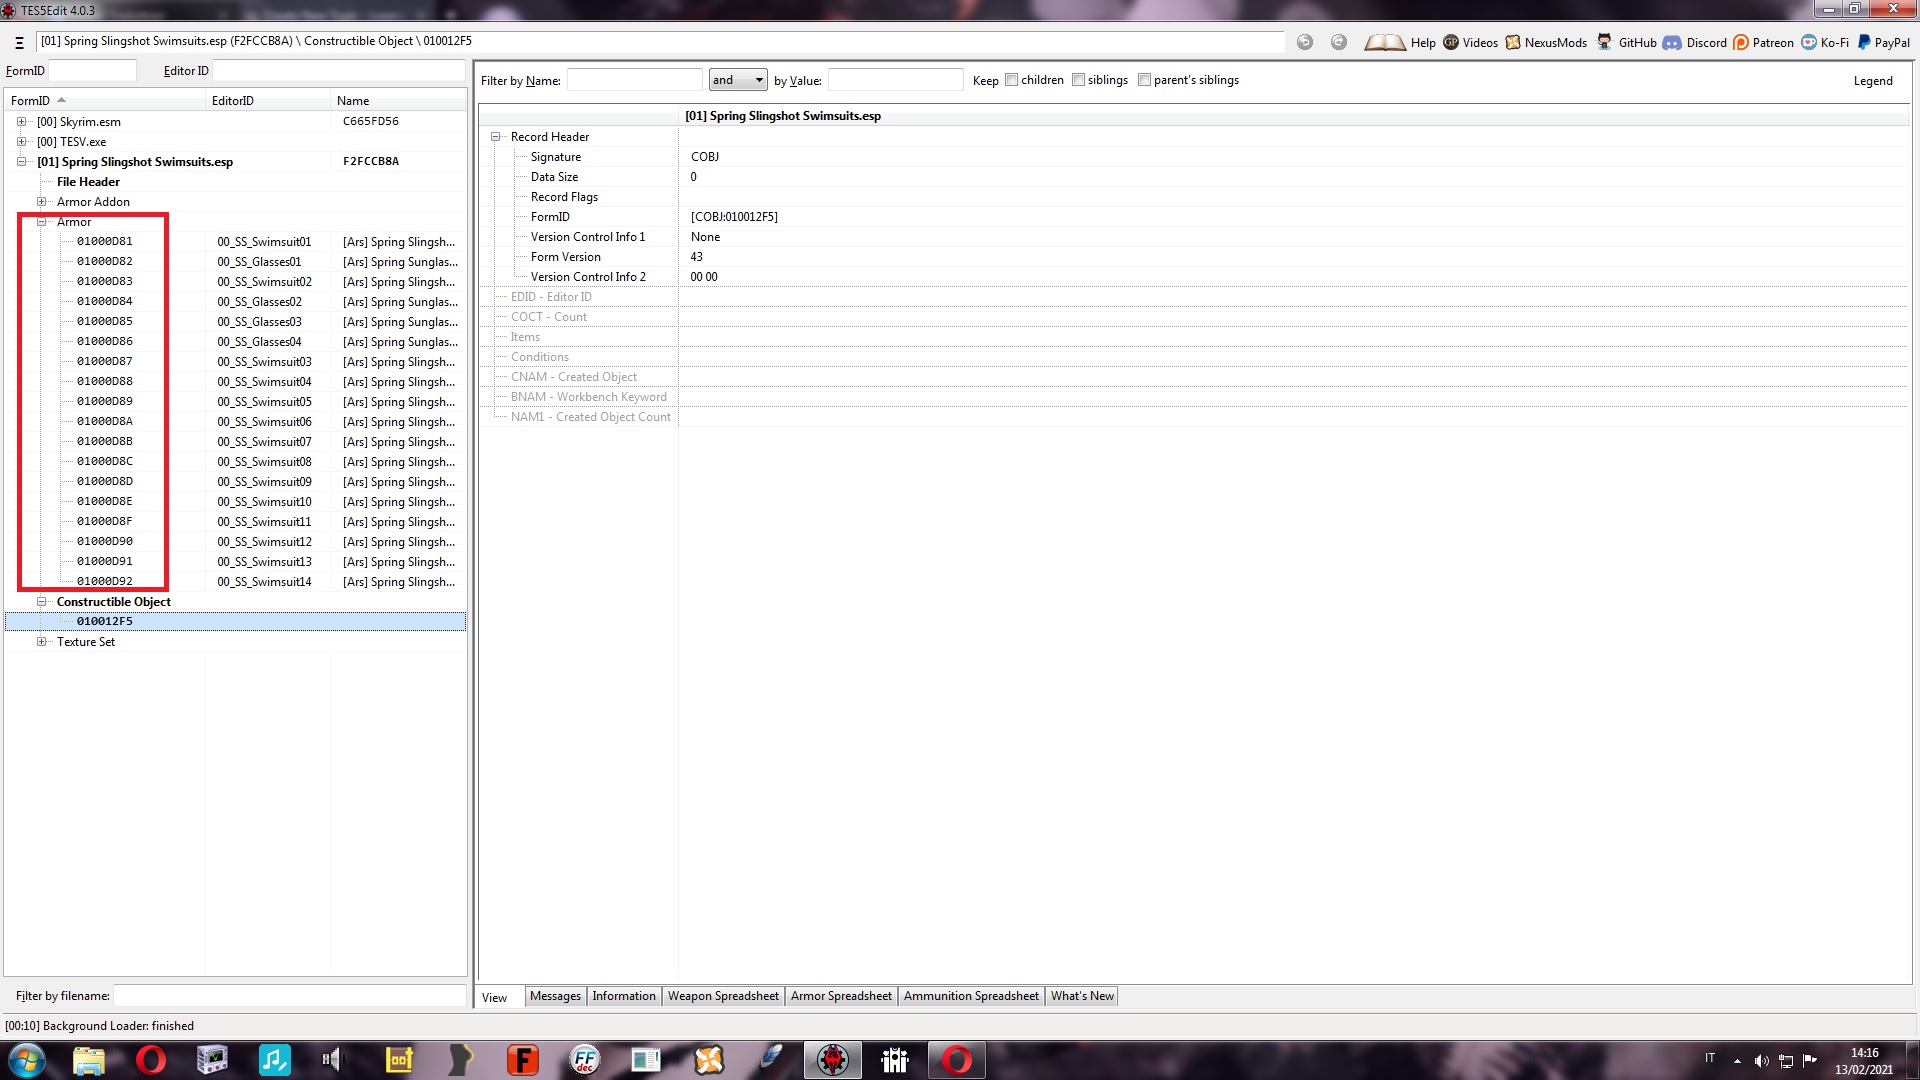Open the 'and' filter operator dropdown
This screenshot has height=1080, width=1920.
tap(738, 80)
